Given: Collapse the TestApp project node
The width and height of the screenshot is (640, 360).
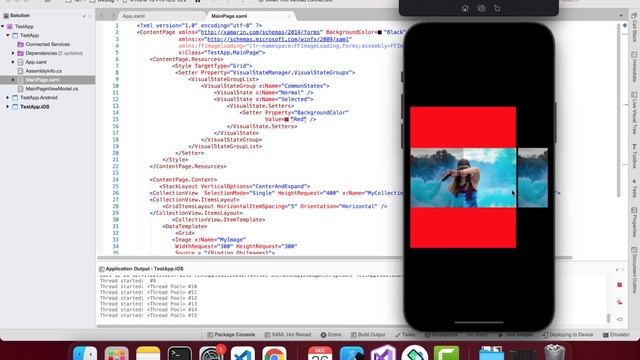Looking at the screenshot, I should click(x=8, y=36).
